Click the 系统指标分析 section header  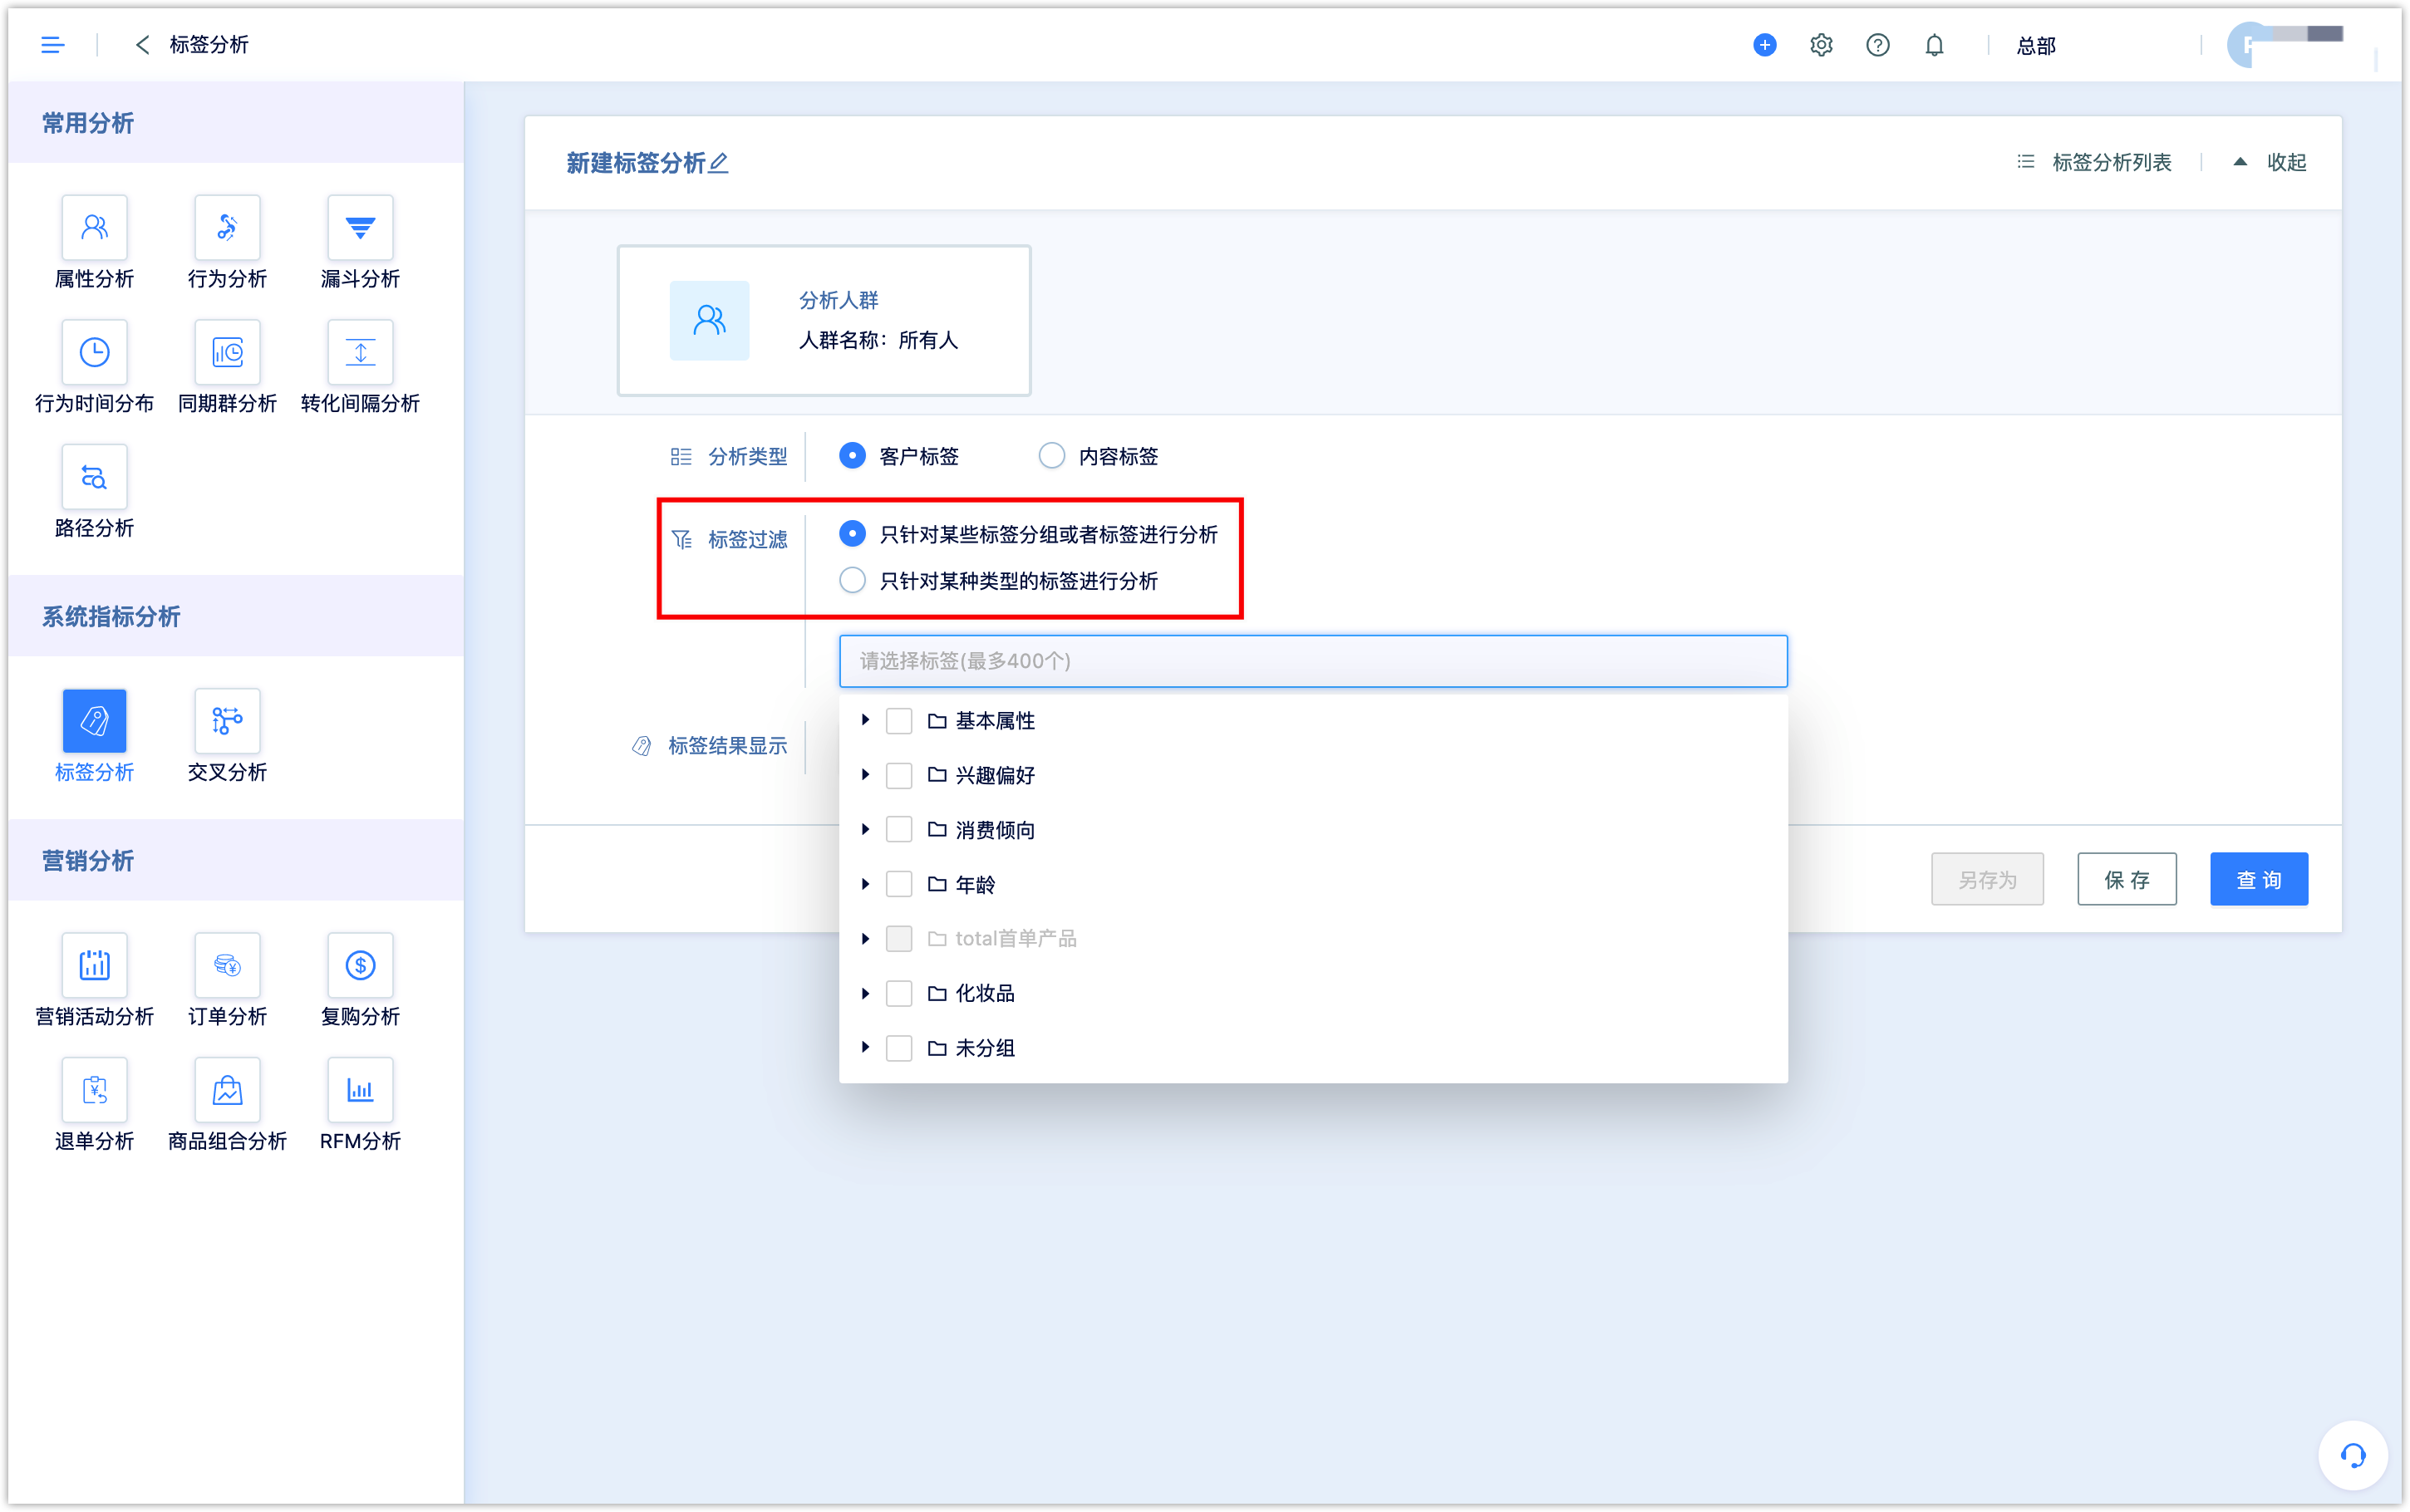click(x=111, y=617)
